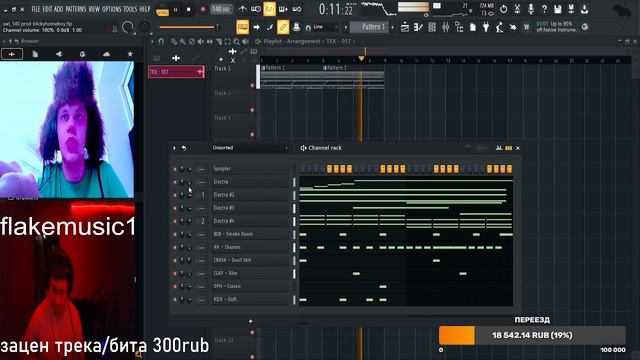This screenshot has height=360, width=640.
Task: Toggle song/pattern mode button
Action: point(162,10)
